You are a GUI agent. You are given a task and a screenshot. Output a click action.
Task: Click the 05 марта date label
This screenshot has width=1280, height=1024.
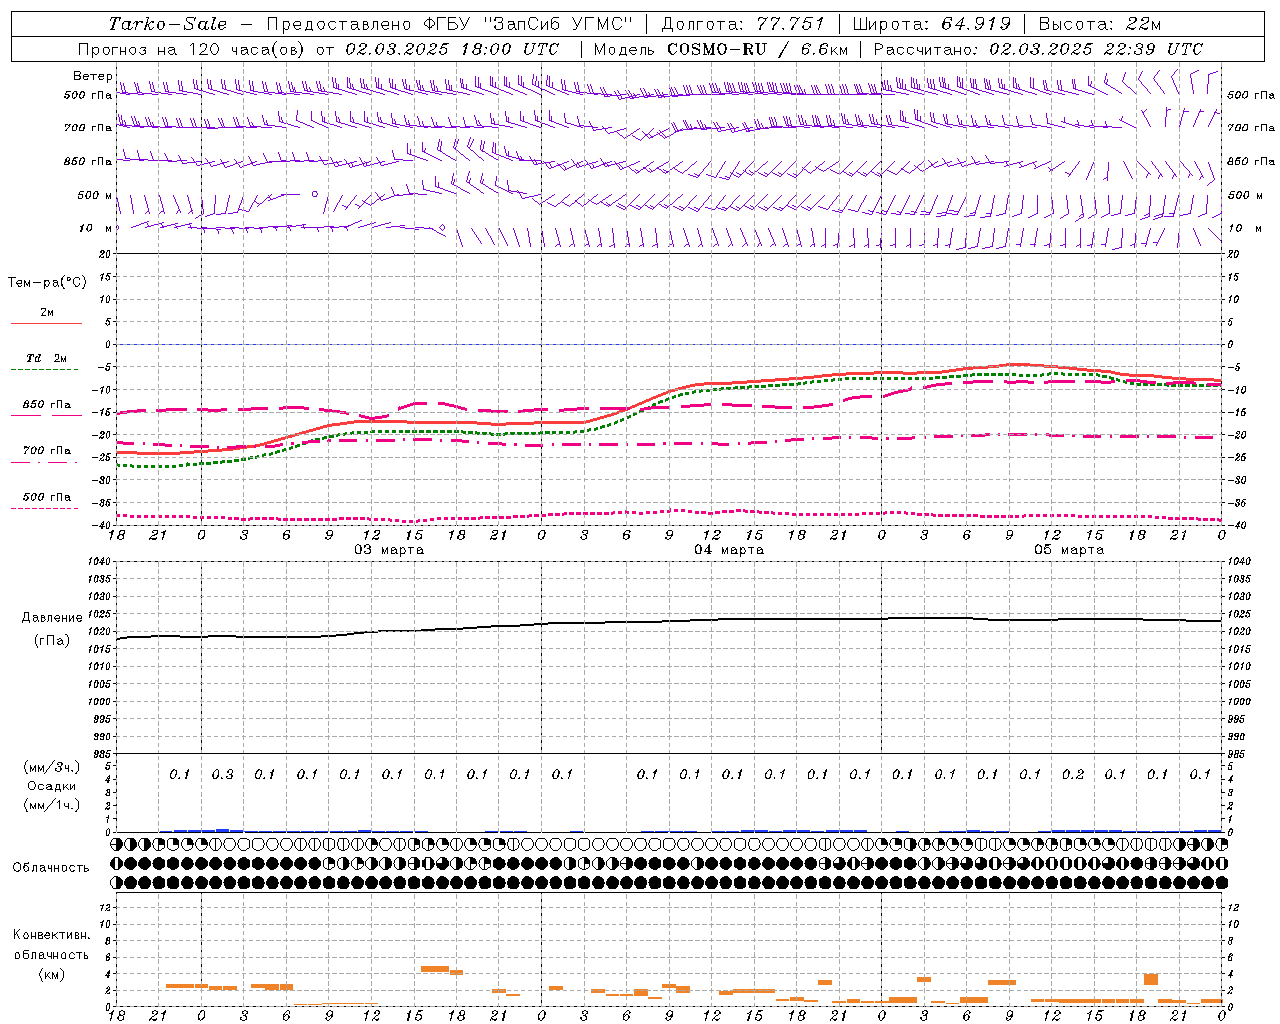pyautogui.click(x=1069, y=550)
